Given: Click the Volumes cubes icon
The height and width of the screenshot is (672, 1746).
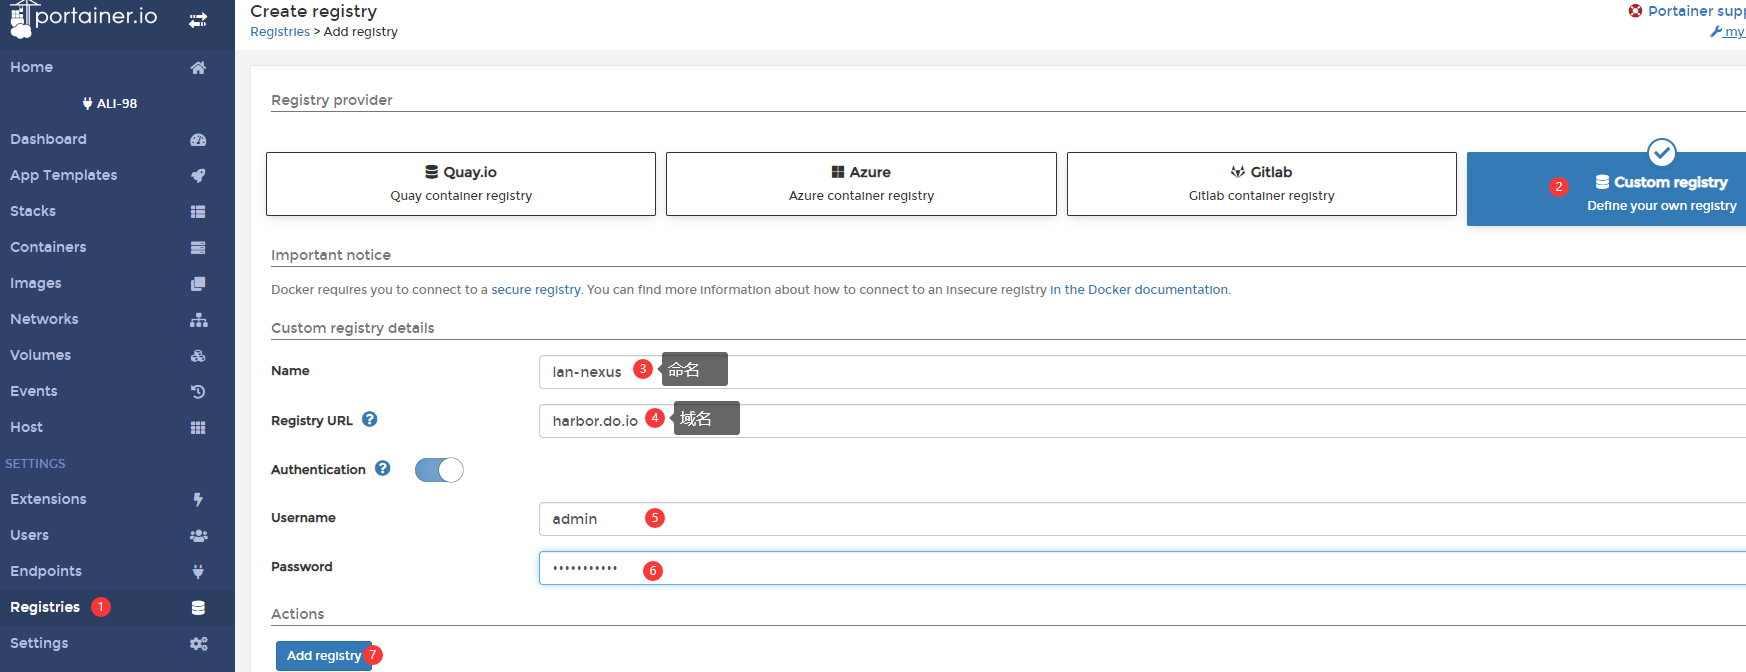Looking at the screenshot, I should 198,356.
